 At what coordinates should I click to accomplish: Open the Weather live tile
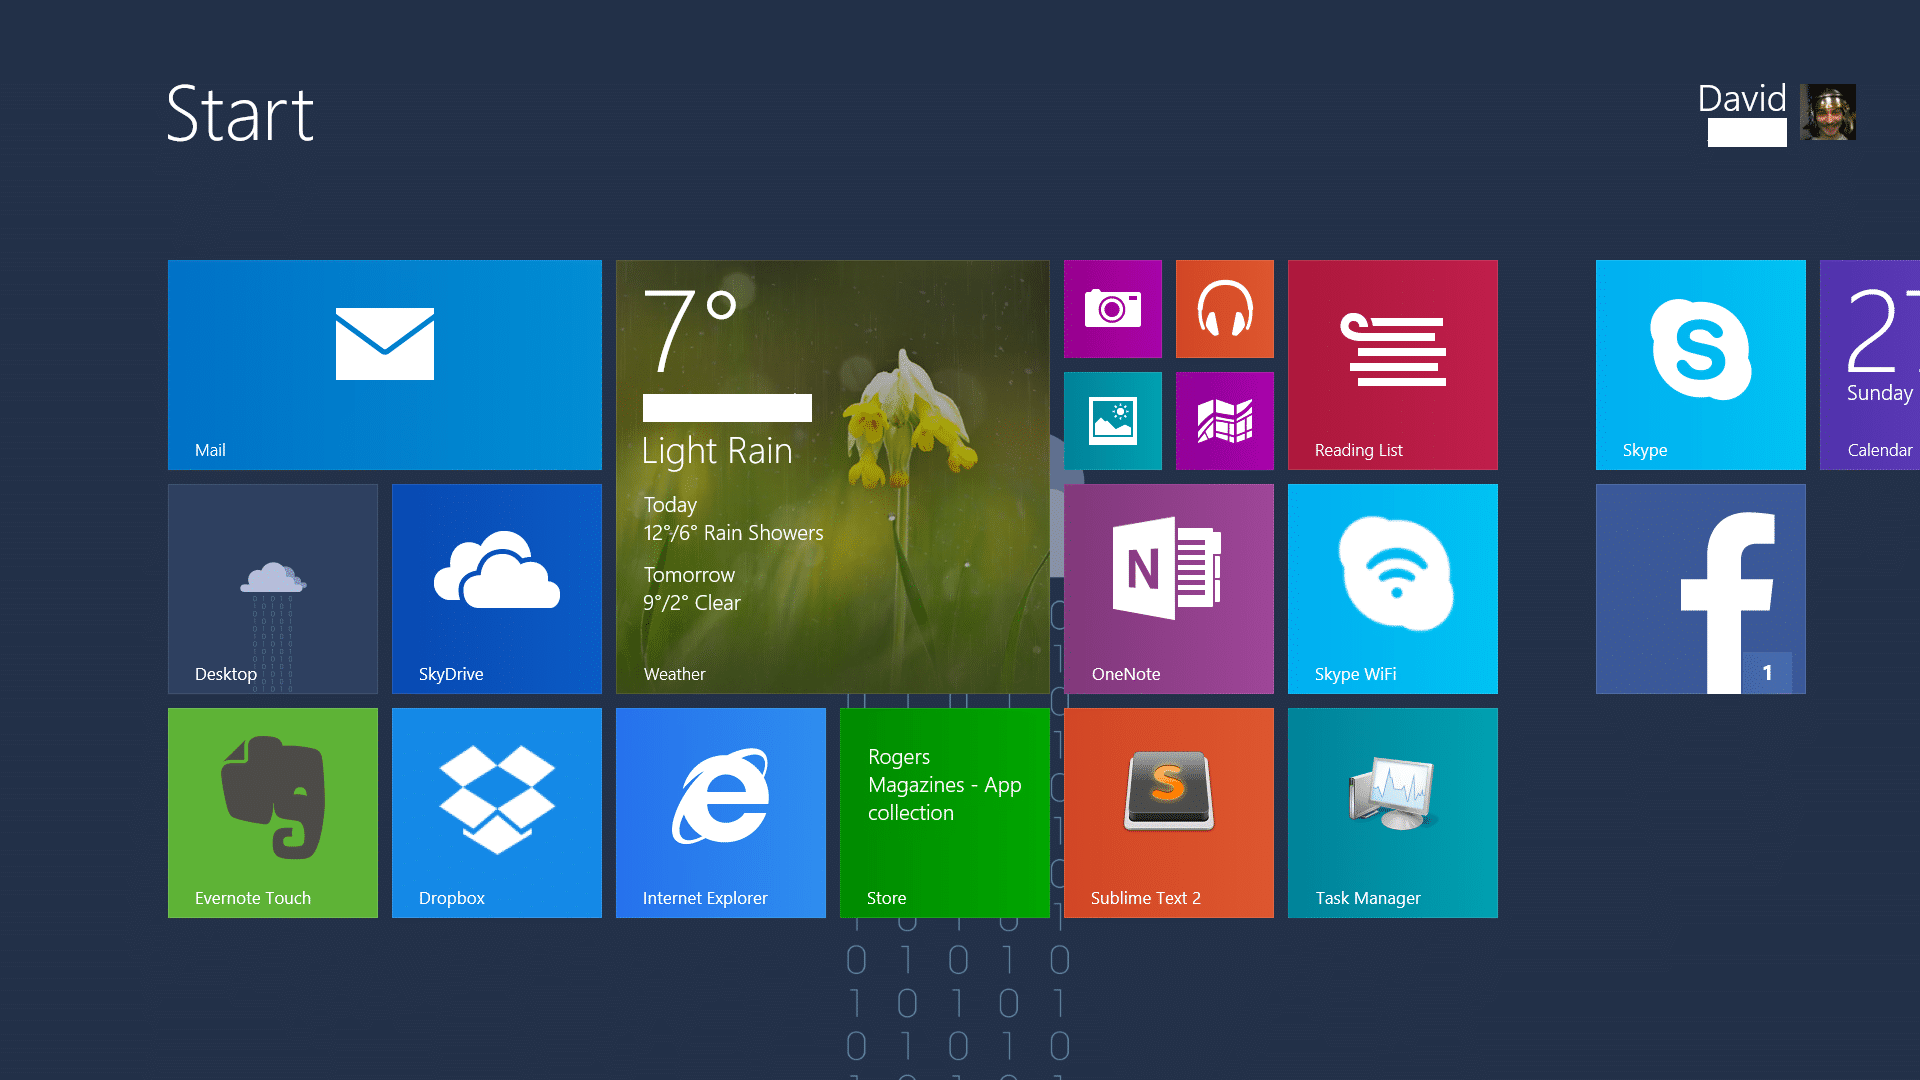point(833,477)
